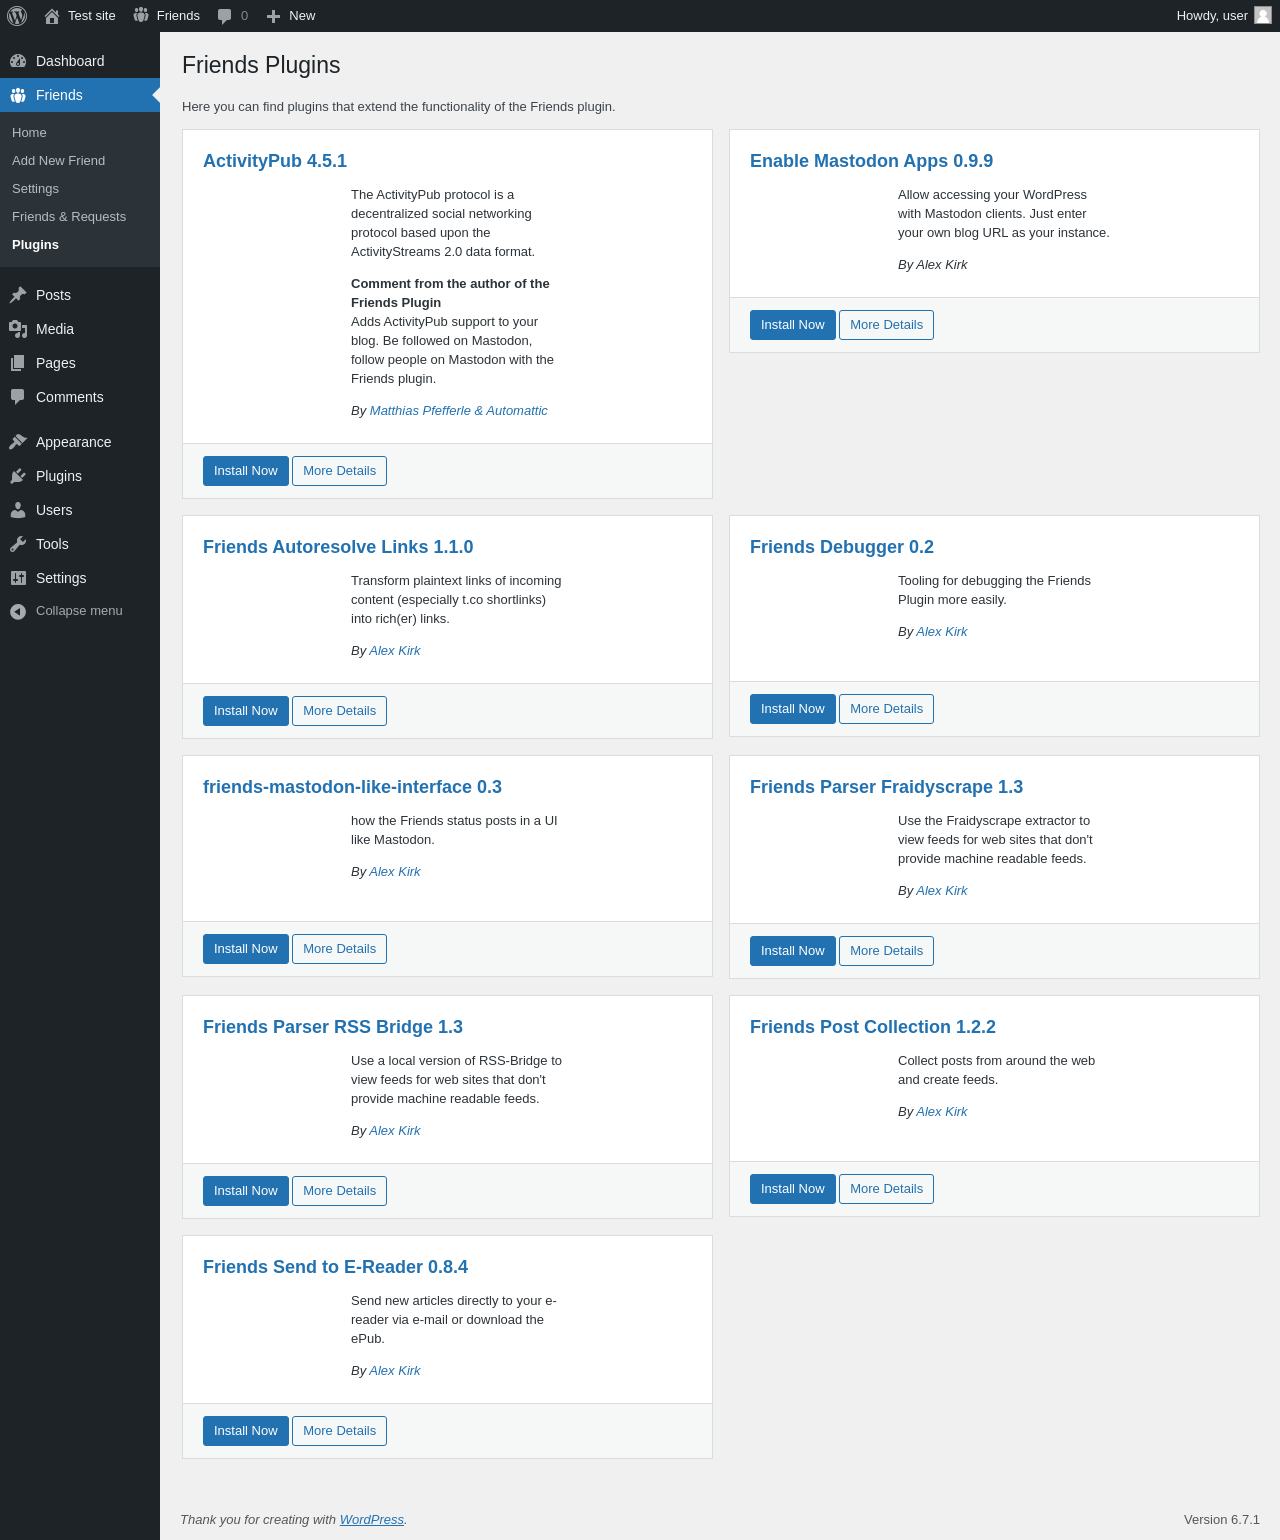Open the friends-mastodon-like-interface 0.3 title
Screen dimensions: 1280x1540
[x=352, y=787]
